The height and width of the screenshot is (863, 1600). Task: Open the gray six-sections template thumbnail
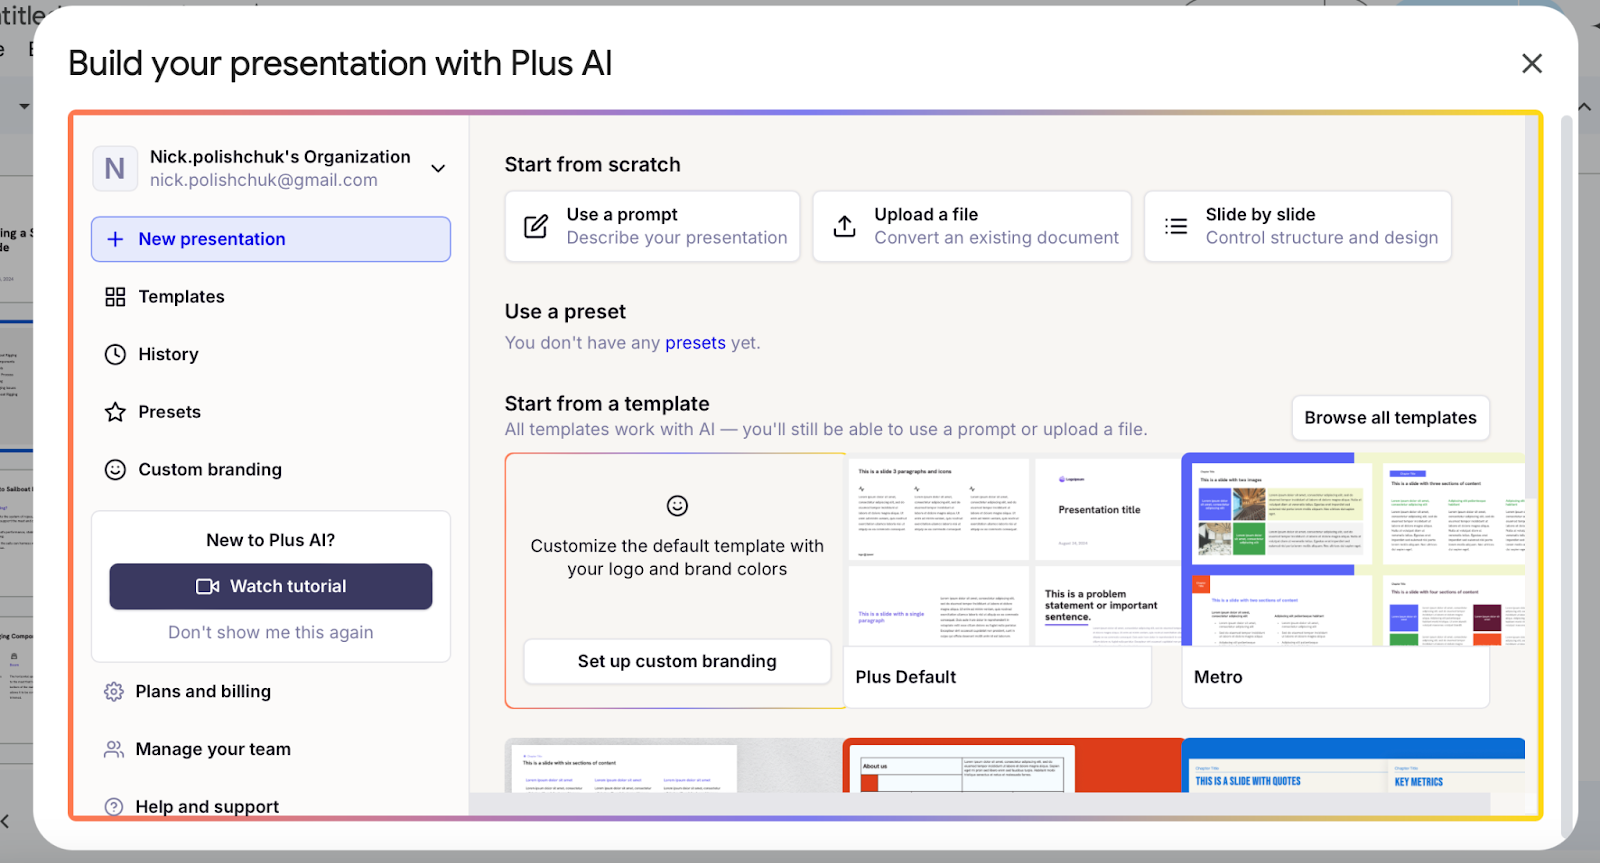pyautogui.click(x=674, y=766)
